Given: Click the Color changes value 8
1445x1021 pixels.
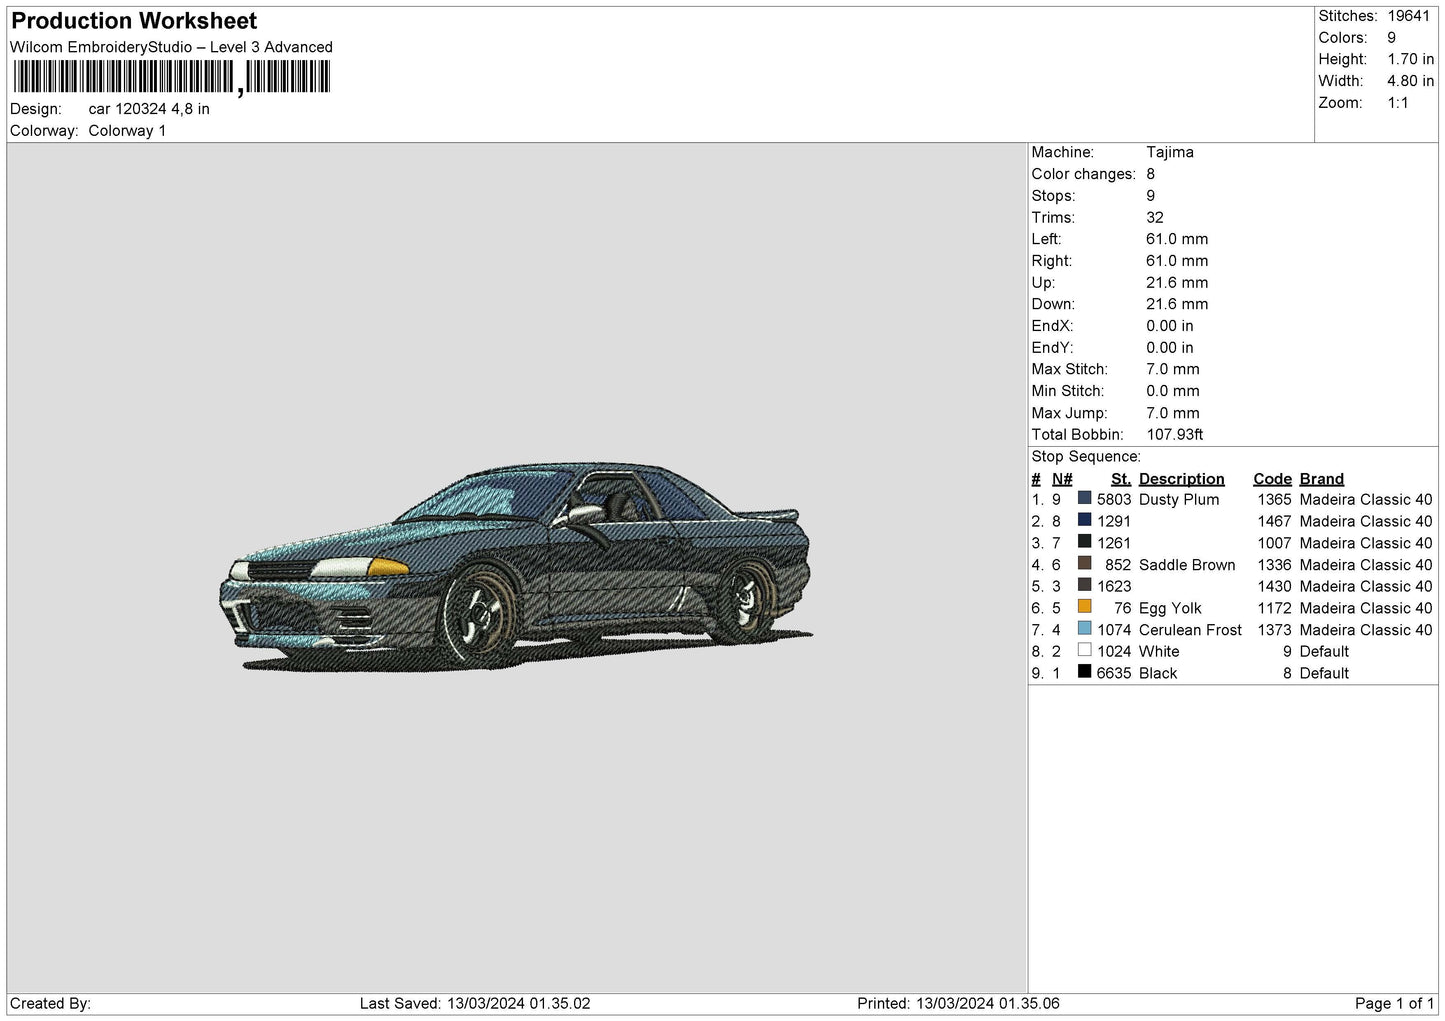Looking at the screenshot, I should pyautogui.click(x=1150, y=174).
